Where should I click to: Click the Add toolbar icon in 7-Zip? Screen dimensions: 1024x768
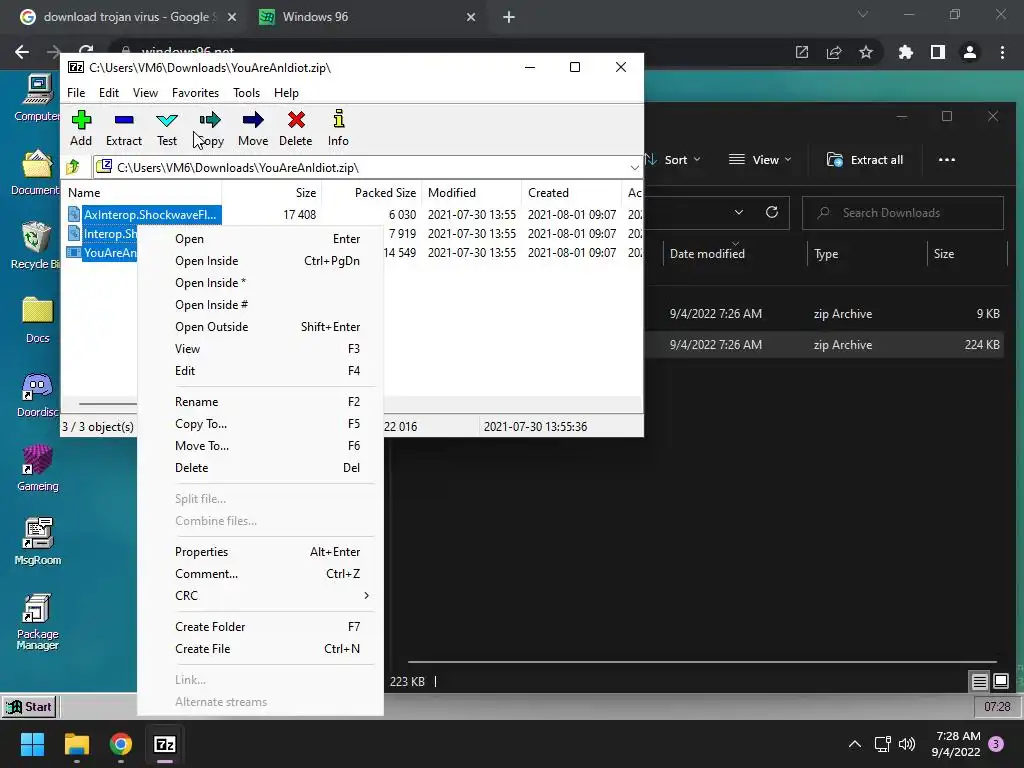(81, 128)
